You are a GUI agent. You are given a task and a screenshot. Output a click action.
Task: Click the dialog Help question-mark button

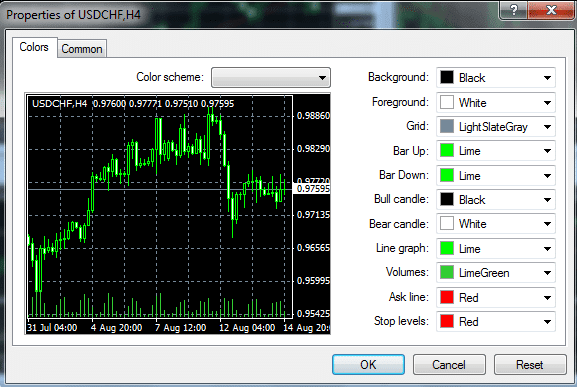[513, 10]
